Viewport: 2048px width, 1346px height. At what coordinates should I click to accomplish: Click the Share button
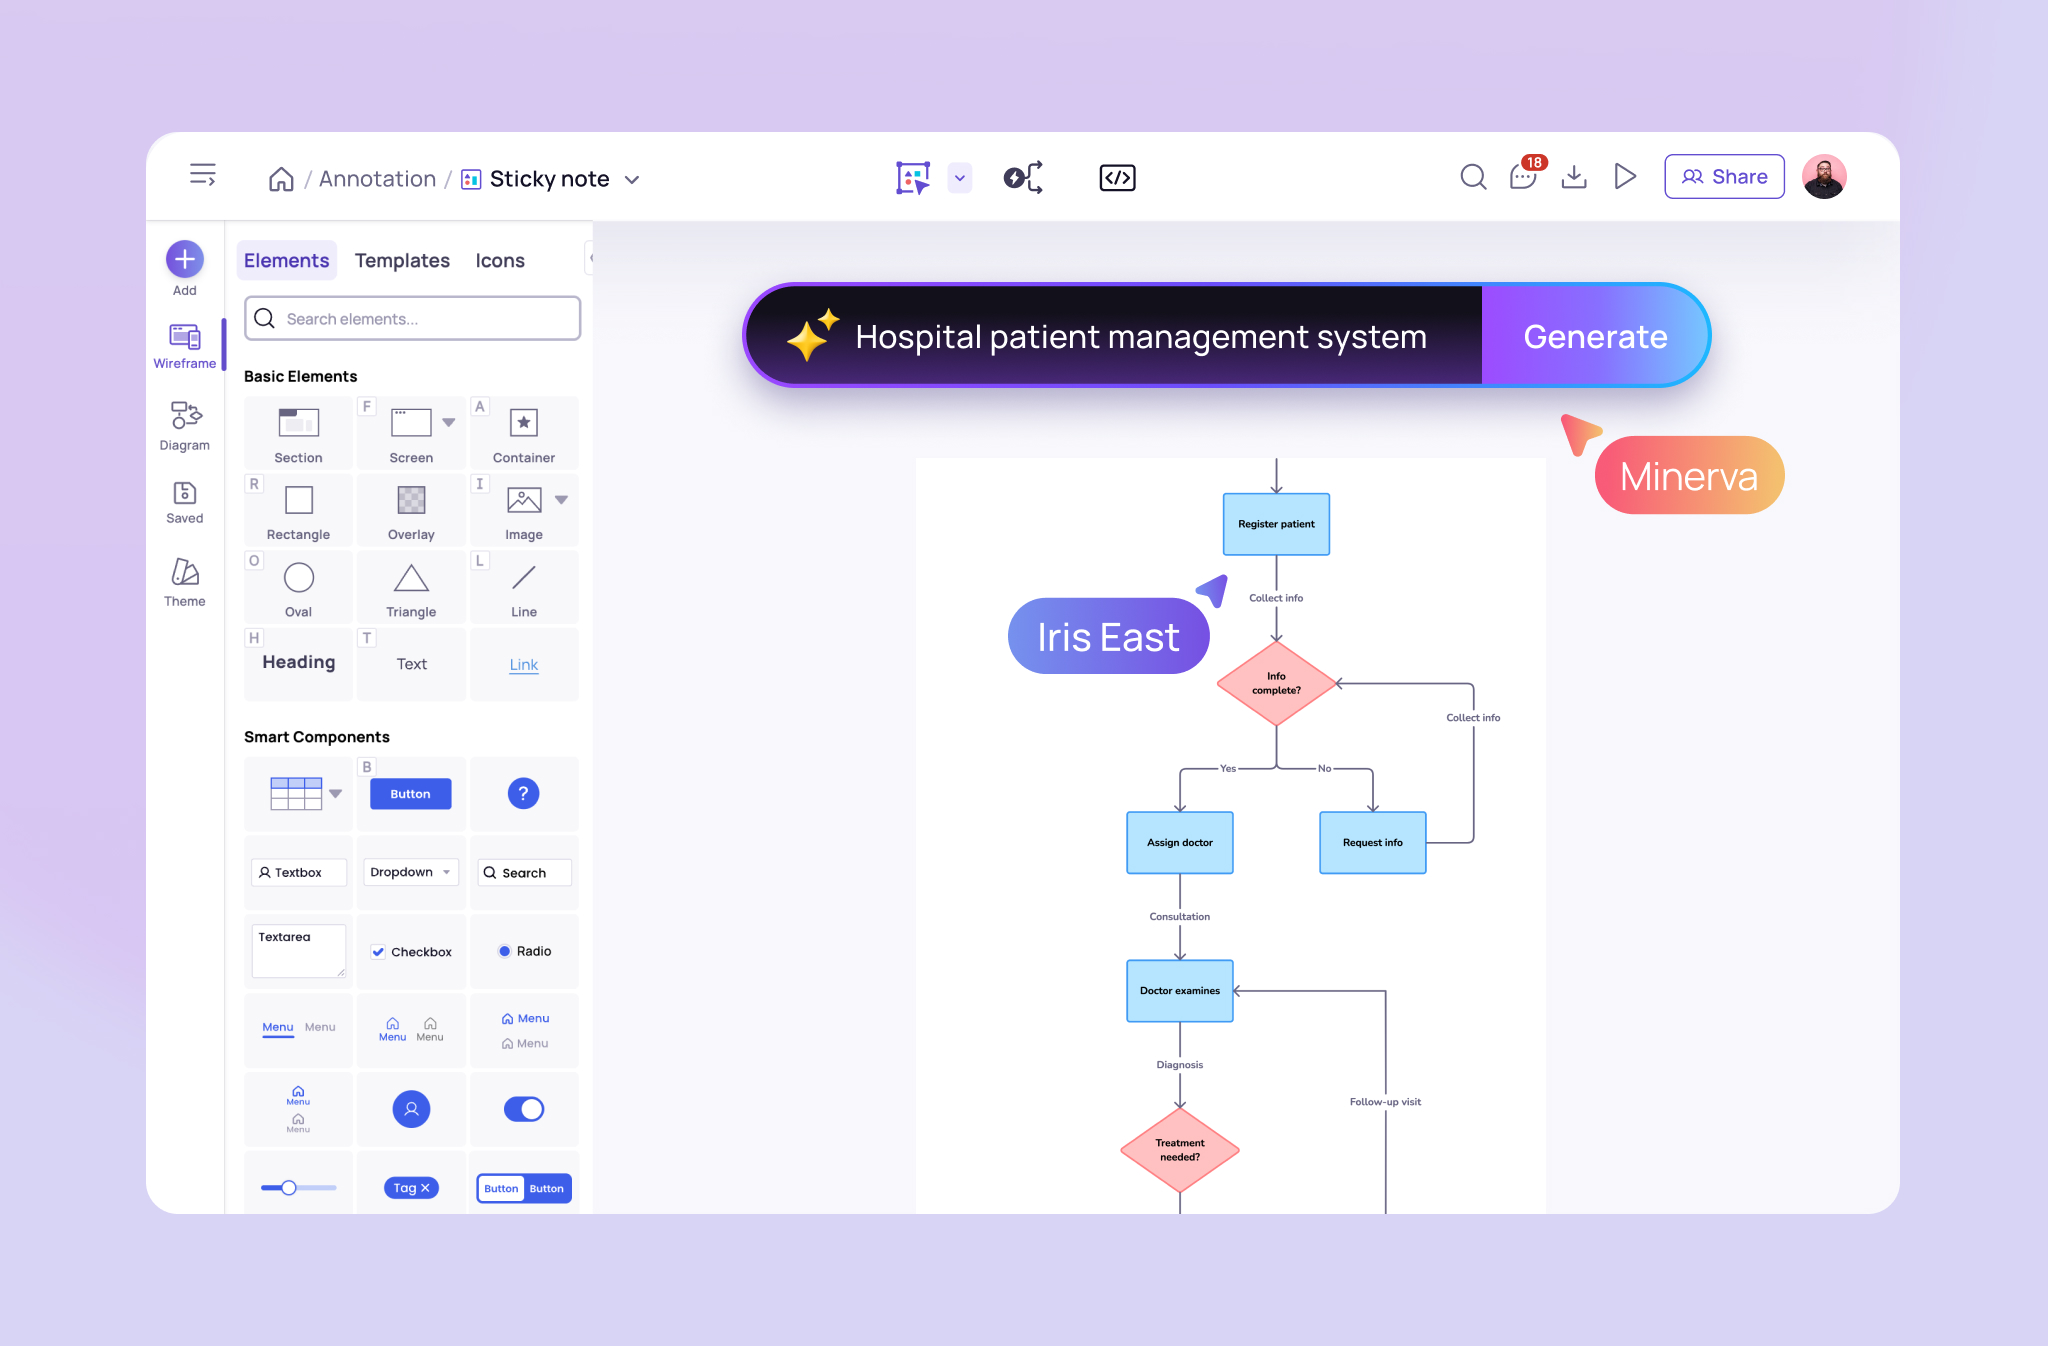1723,176
